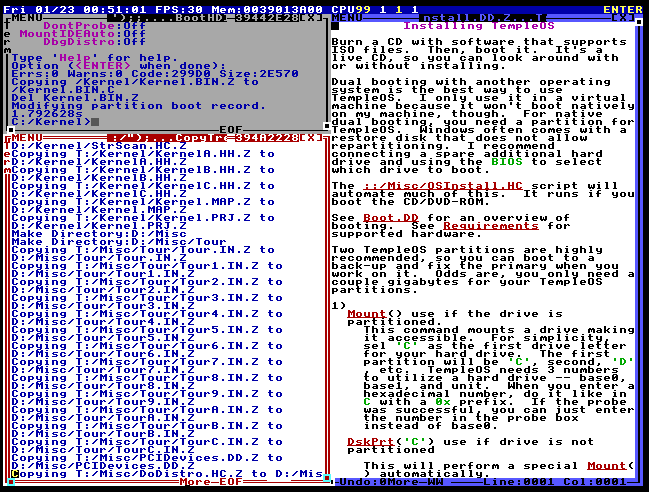Close the CopyTree terminal window
The height and width of the screenshot is (492, 649).
point(311,138)
